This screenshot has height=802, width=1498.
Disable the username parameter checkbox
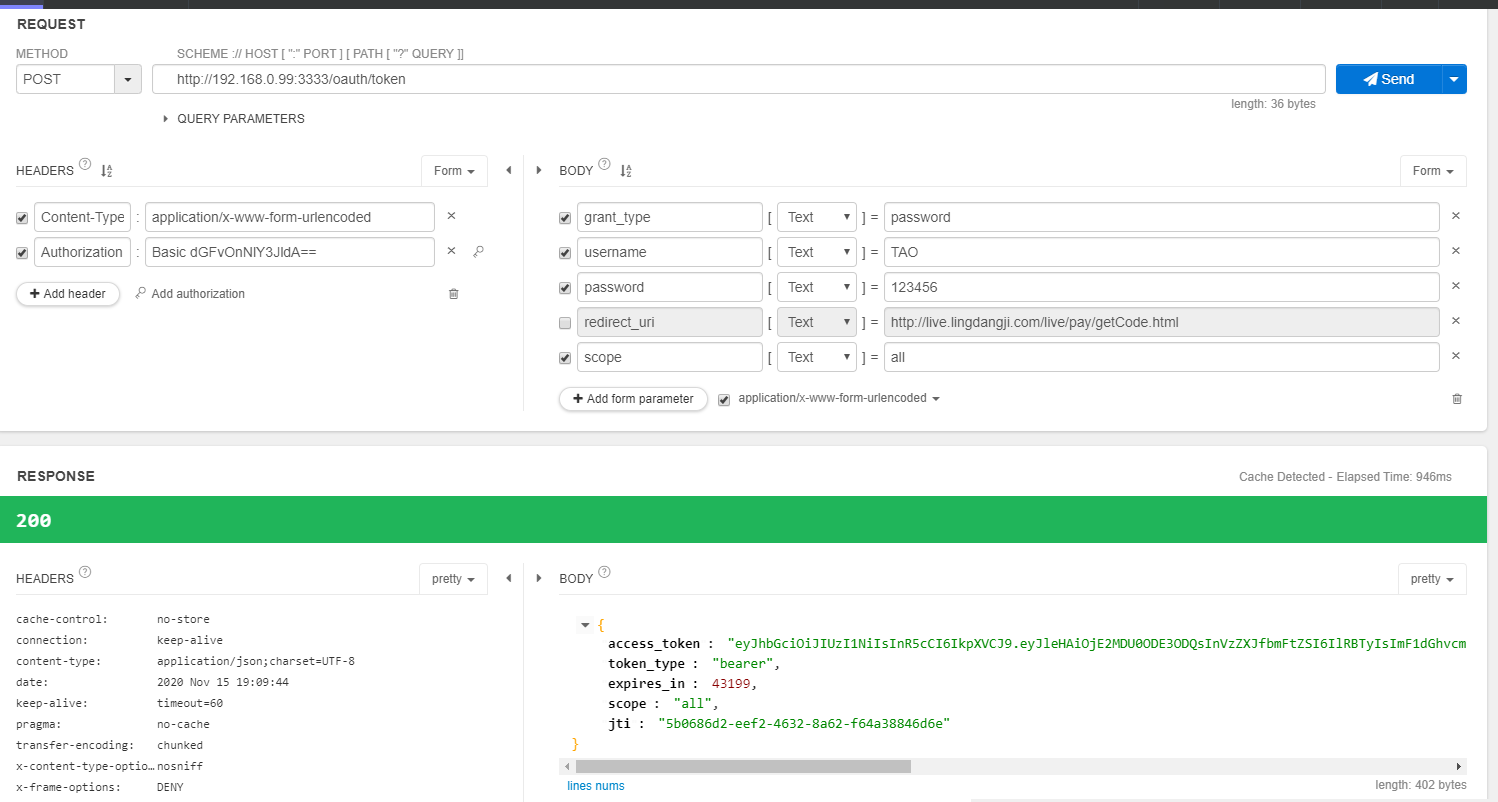565,253
